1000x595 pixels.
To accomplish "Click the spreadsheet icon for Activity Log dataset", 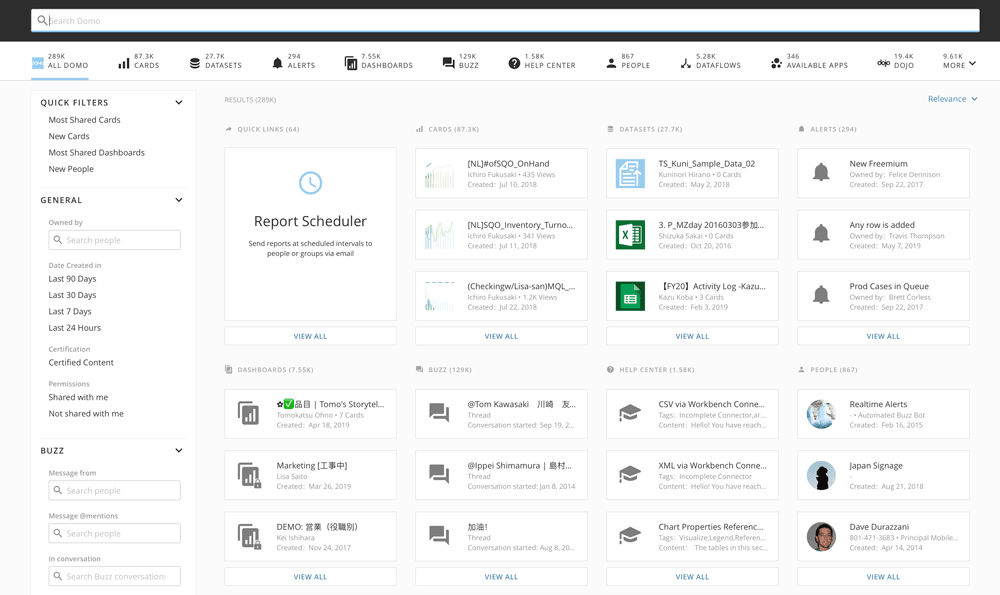I will point(630,296).
